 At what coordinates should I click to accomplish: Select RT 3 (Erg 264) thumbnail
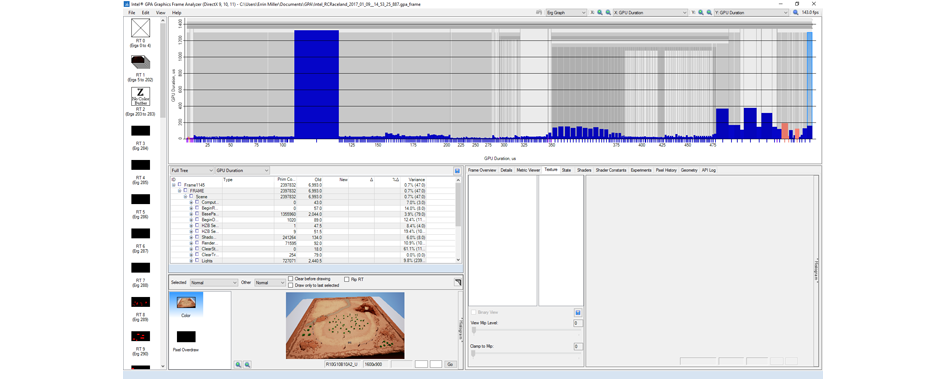pos(140,130)
